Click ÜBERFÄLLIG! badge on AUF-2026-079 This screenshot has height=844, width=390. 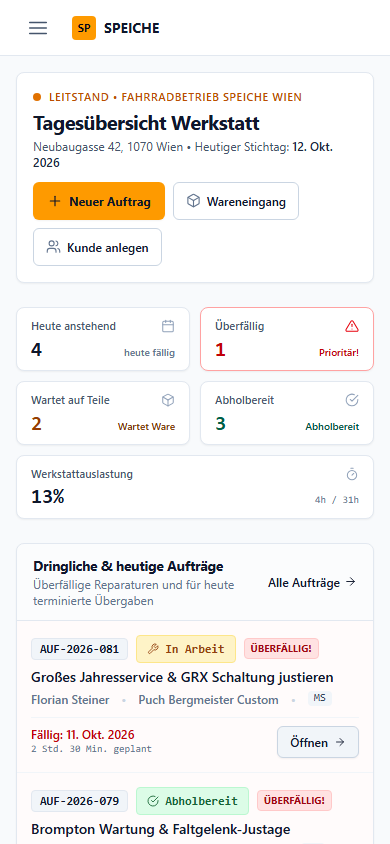[294, 800]
